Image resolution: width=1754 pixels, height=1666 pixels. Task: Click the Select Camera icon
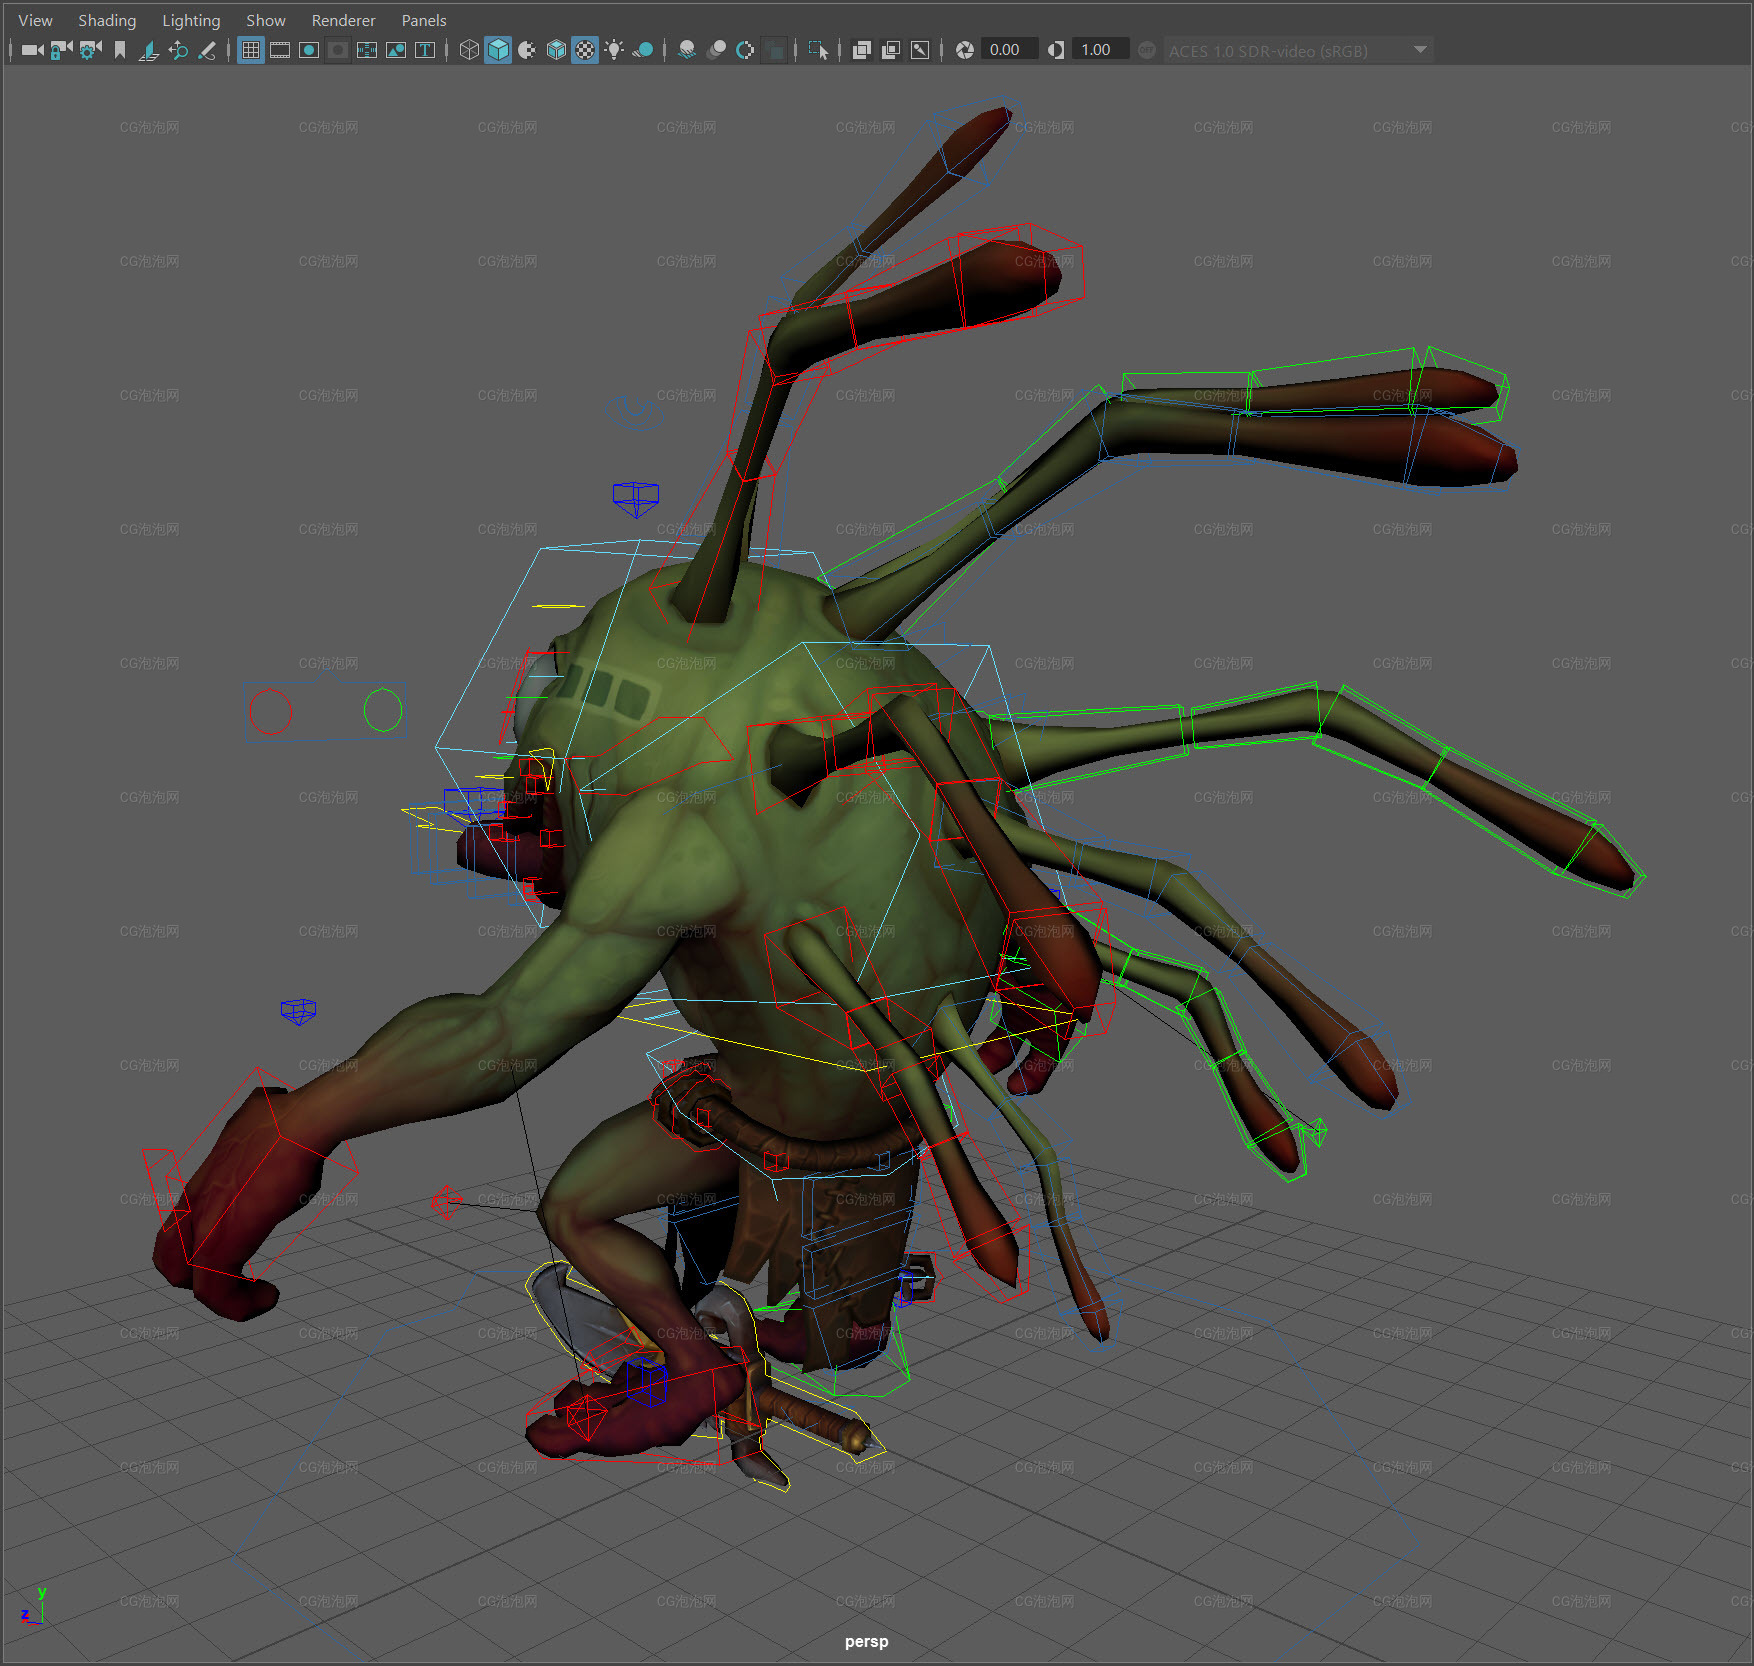click(32, 50)
